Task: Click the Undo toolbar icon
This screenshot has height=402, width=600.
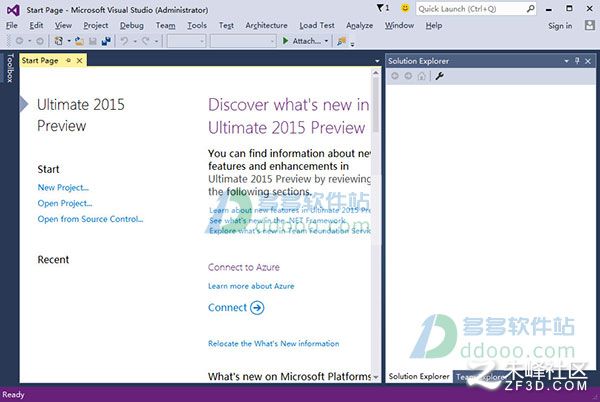Action: click(x=124, y=41)
